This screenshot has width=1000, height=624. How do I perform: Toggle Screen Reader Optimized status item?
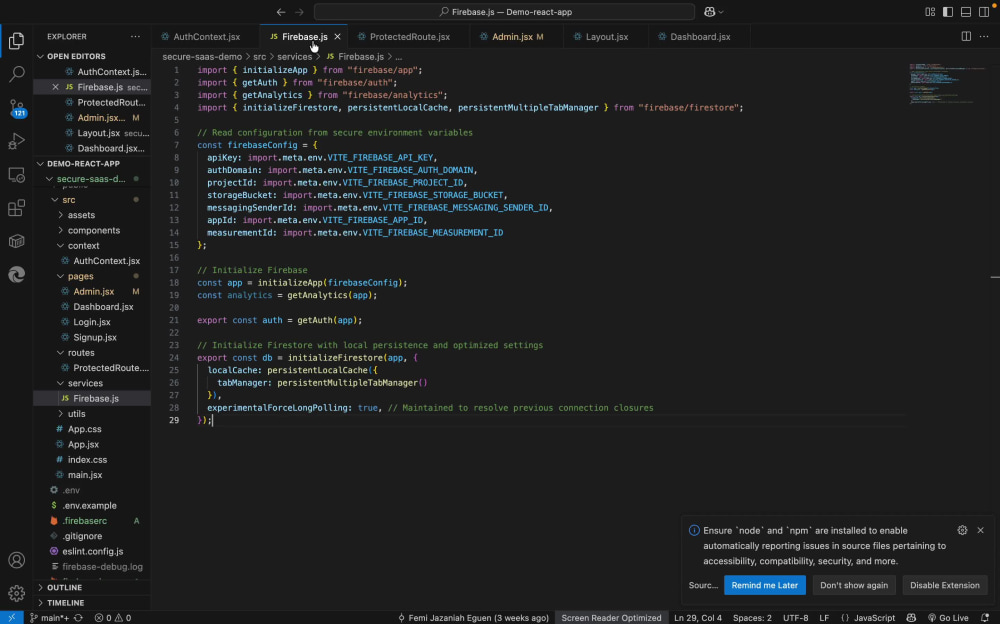[611, 618]
